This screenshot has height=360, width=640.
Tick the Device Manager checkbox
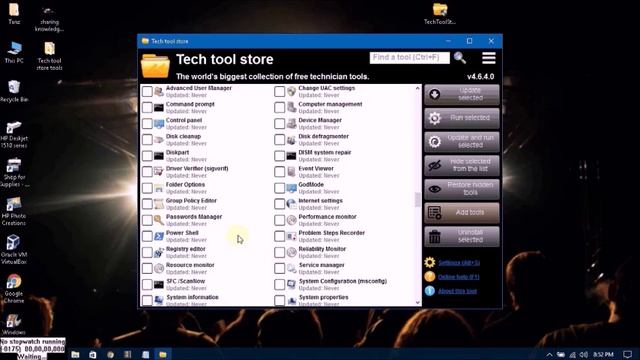(x=280, y=124)
